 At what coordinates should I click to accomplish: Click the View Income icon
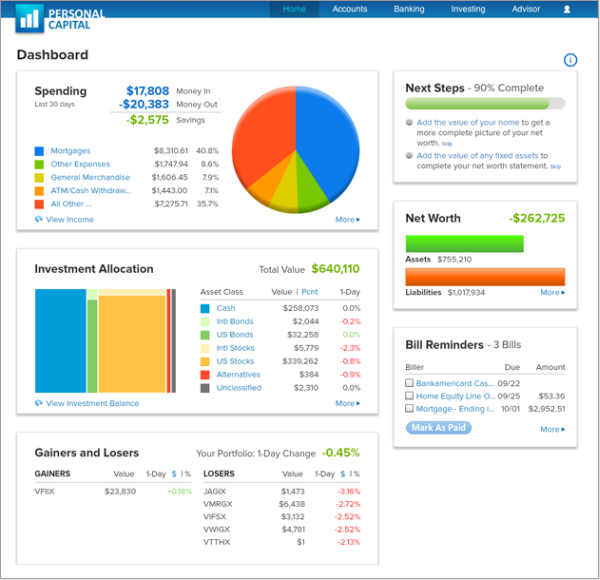click(39, 219)
